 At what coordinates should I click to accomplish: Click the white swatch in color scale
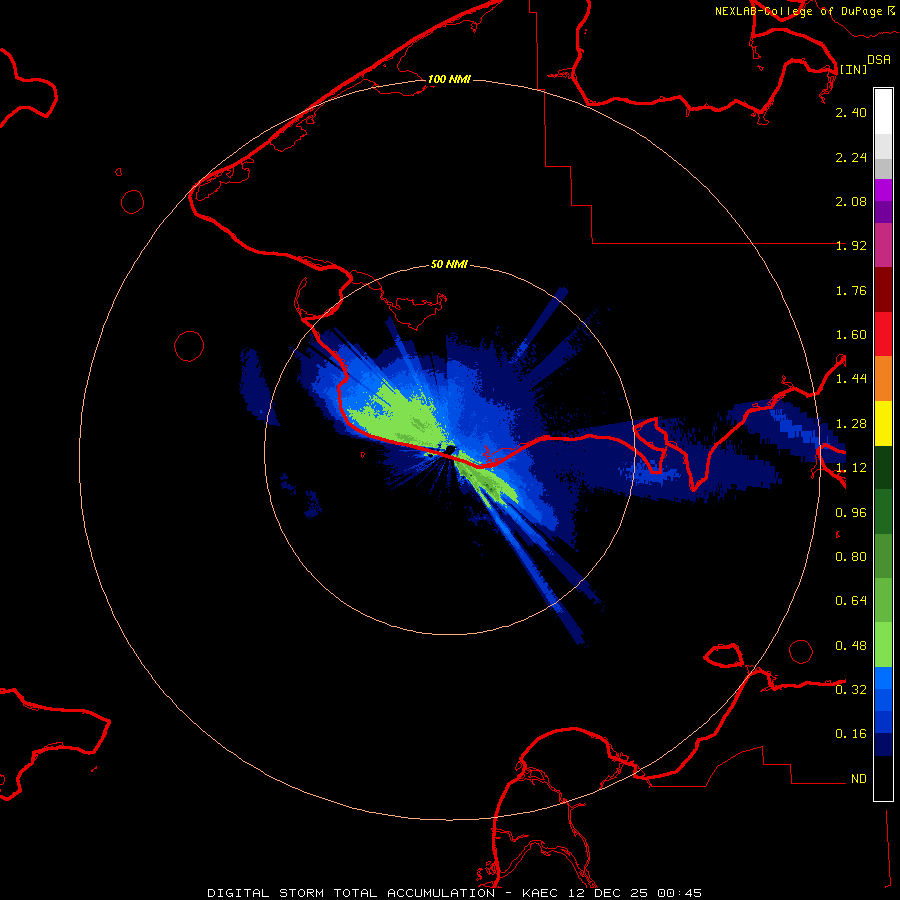click(883, 111)
